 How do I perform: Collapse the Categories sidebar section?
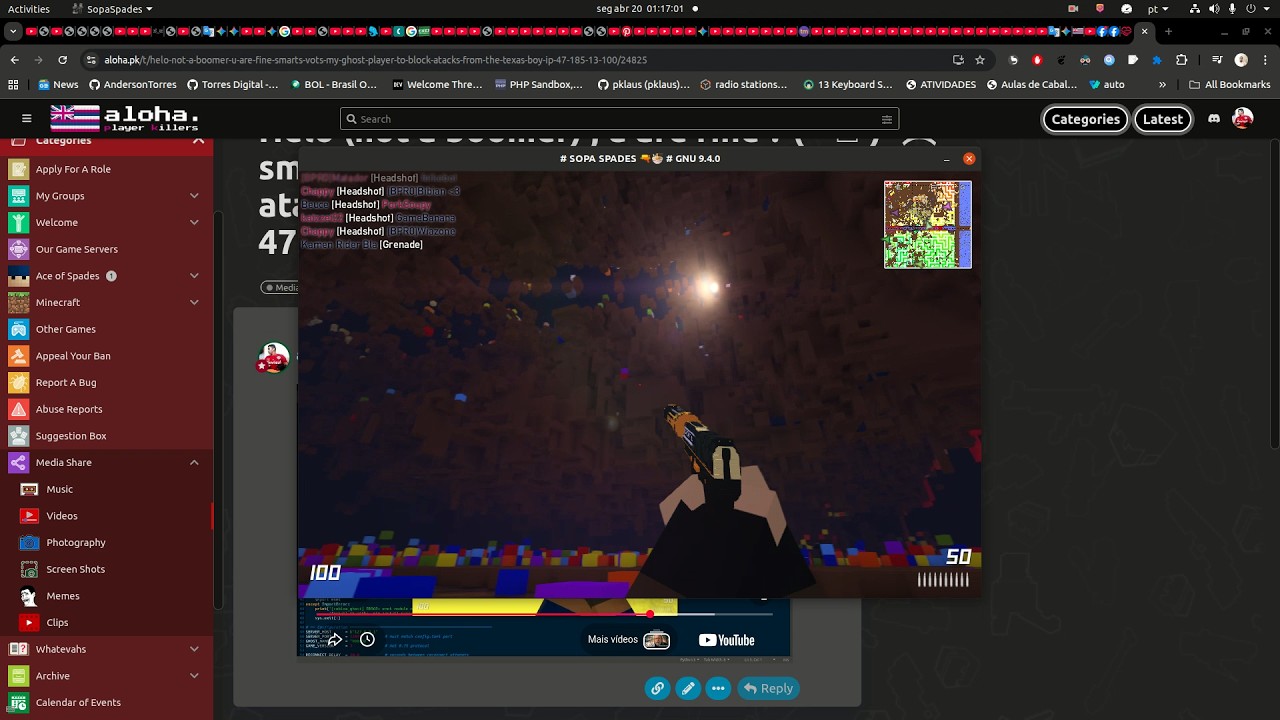198,141
